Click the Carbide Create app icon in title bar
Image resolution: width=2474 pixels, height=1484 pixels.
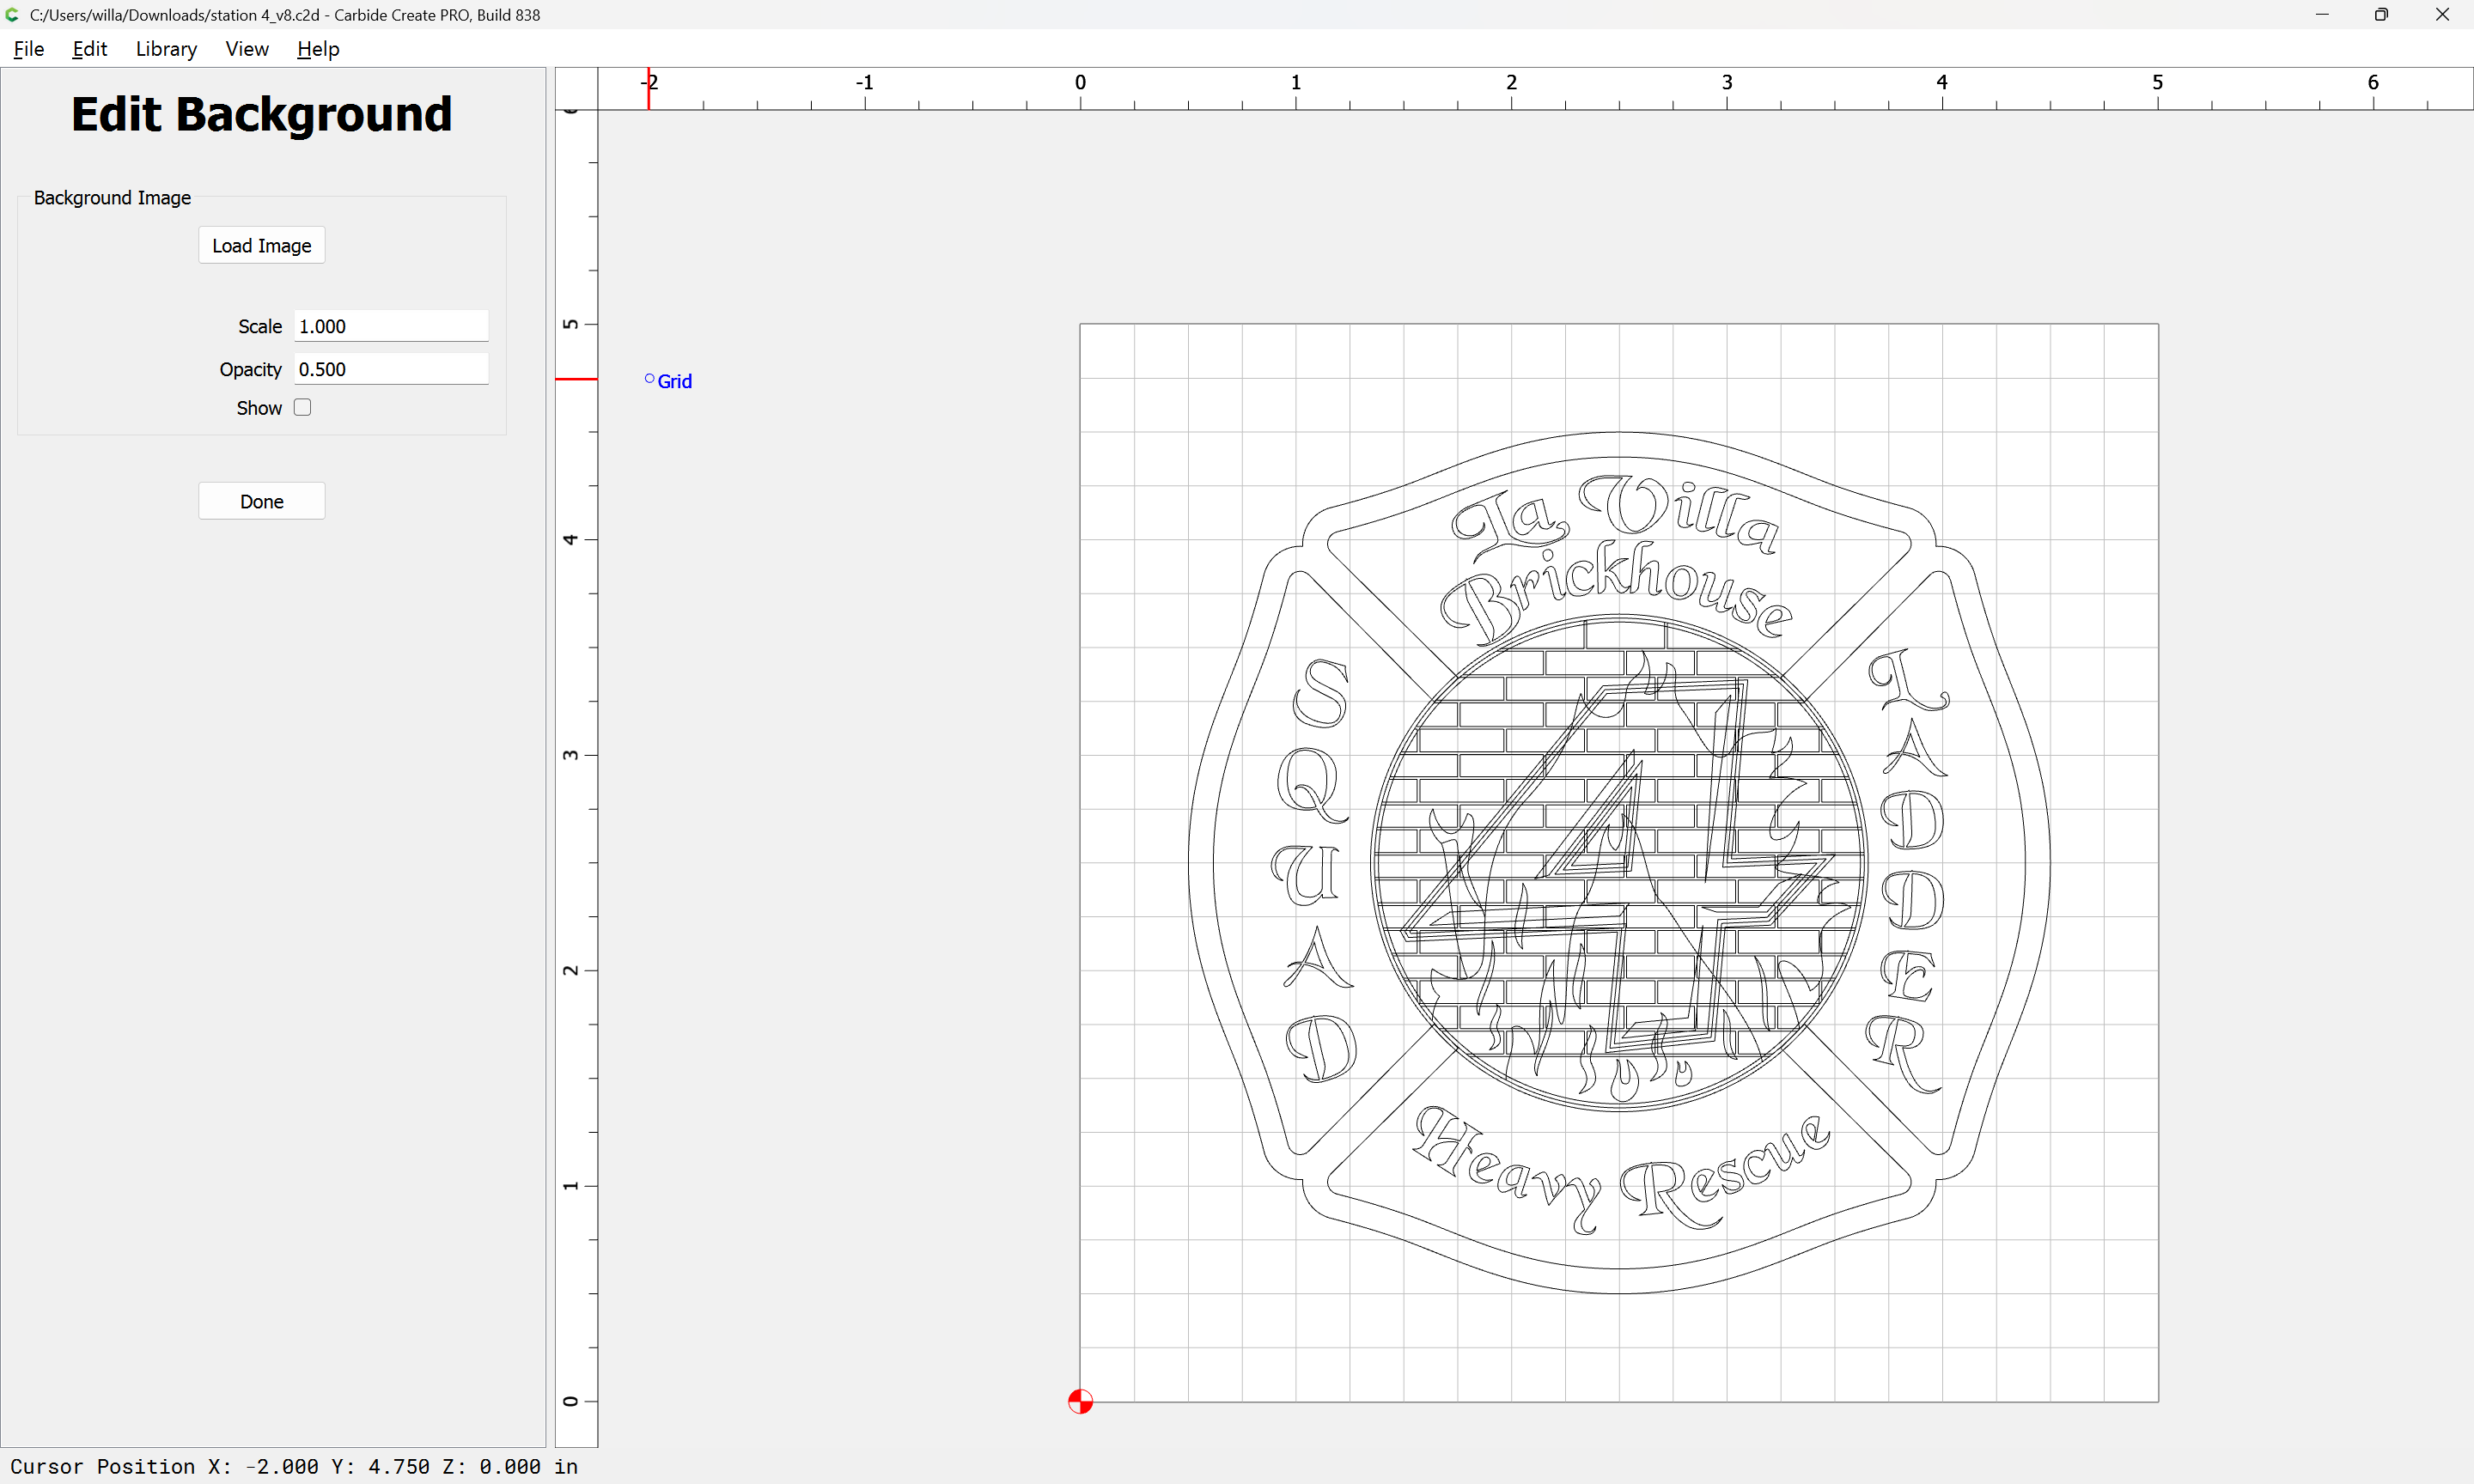pyautogui.click(x=12, y=15)
